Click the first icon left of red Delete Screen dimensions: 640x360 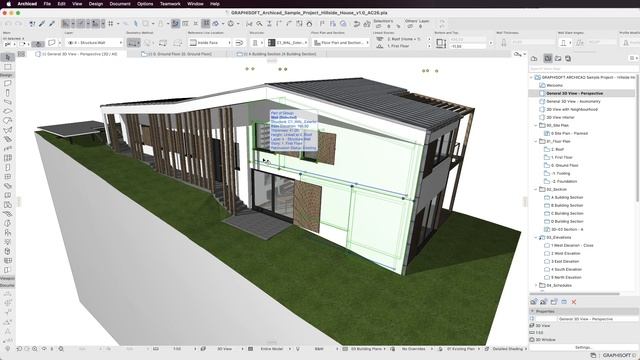[x=564, y=302]
